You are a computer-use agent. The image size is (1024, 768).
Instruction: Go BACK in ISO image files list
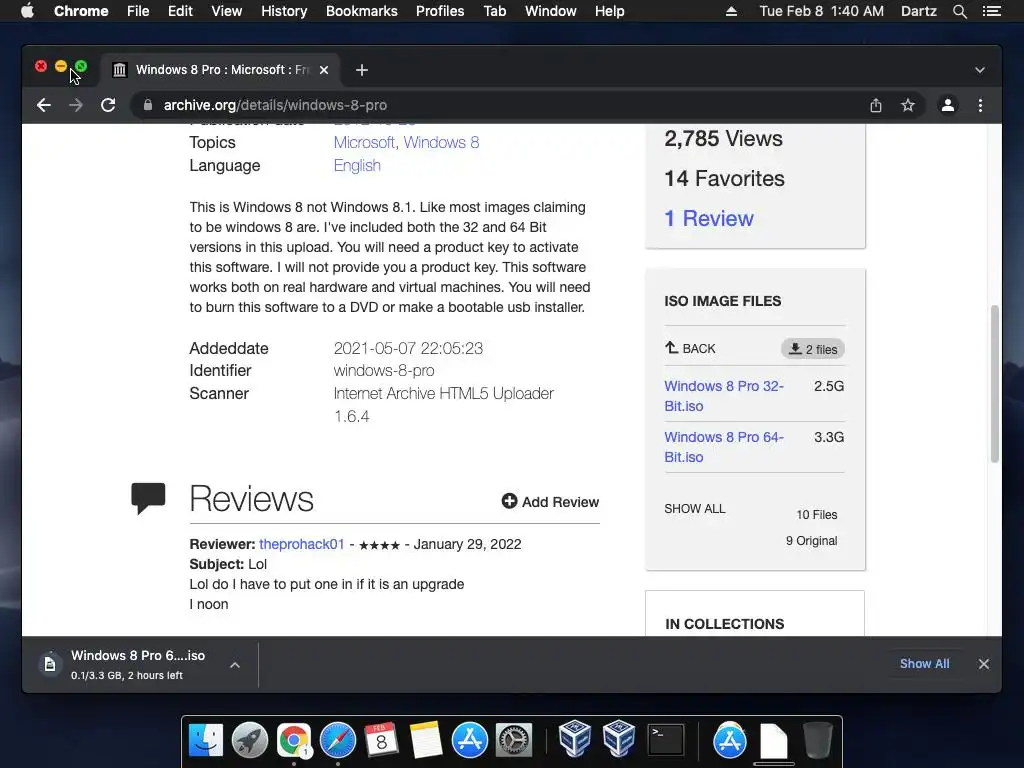690,348
